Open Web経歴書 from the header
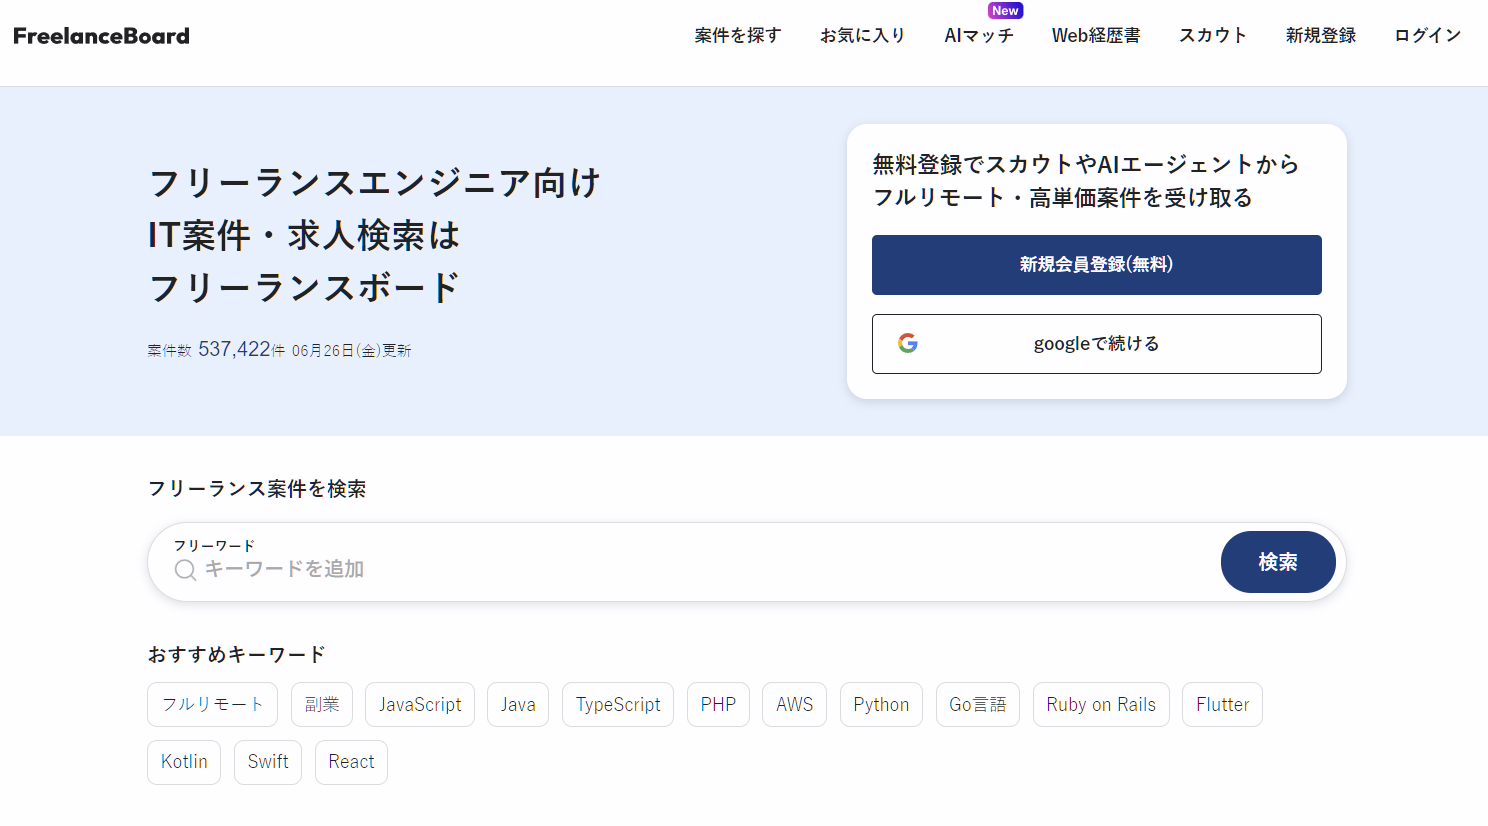This screenshot has height=826, width=1488. click(x=1096, y=36)
